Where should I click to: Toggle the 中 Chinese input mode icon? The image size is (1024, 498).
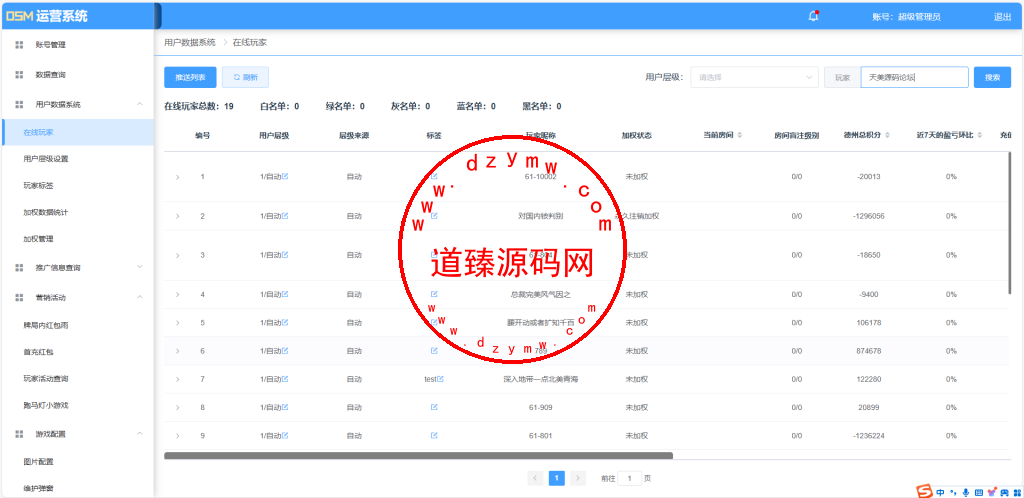pos(940,492)
